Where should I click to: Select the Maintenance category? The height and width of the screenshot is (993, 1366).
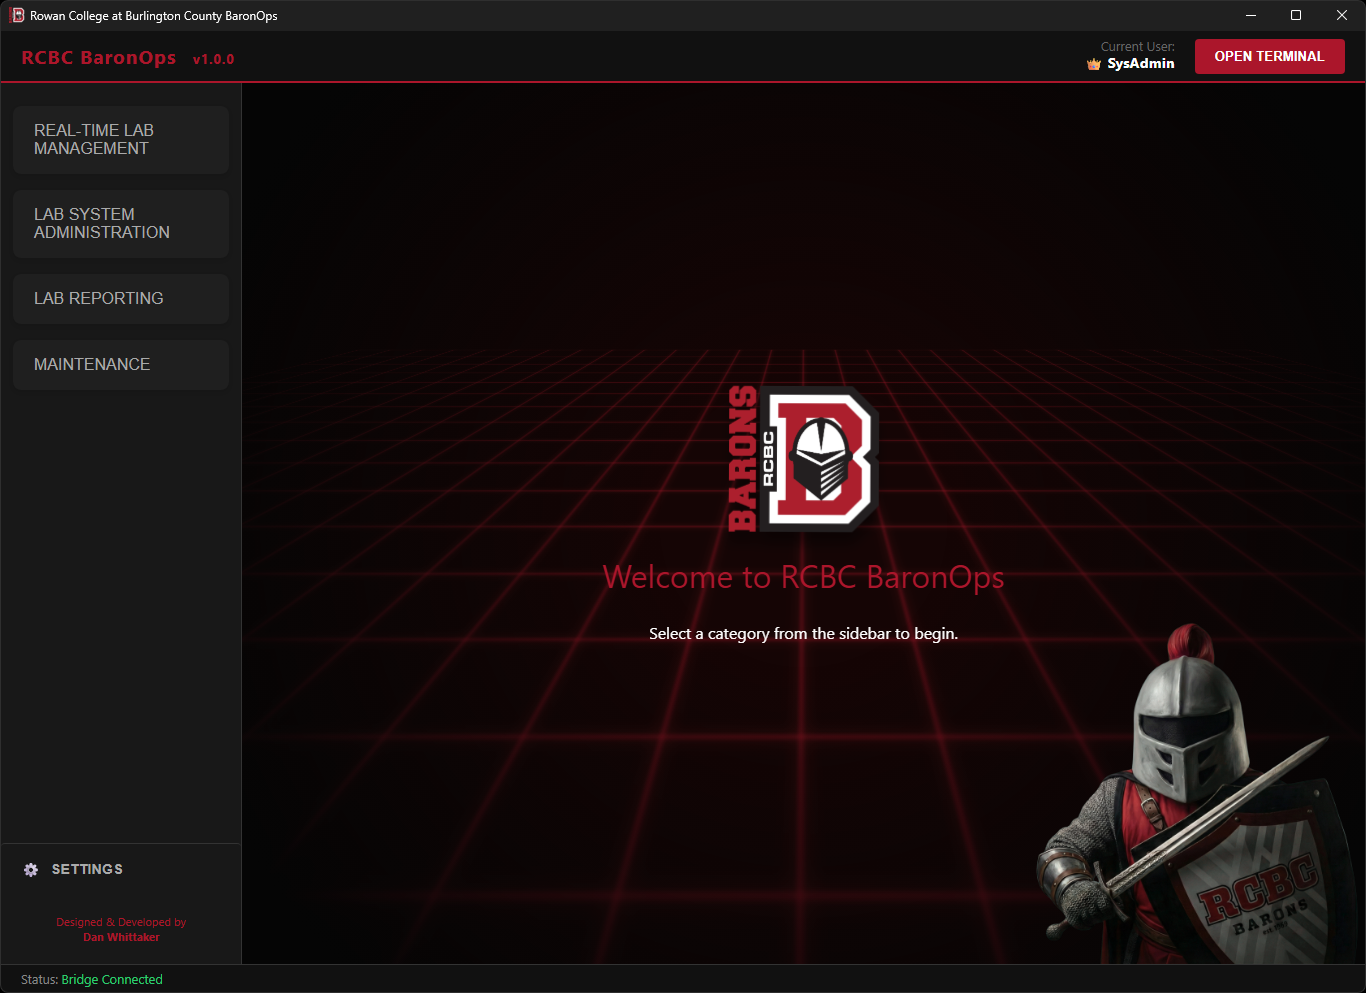coord(120,364)
